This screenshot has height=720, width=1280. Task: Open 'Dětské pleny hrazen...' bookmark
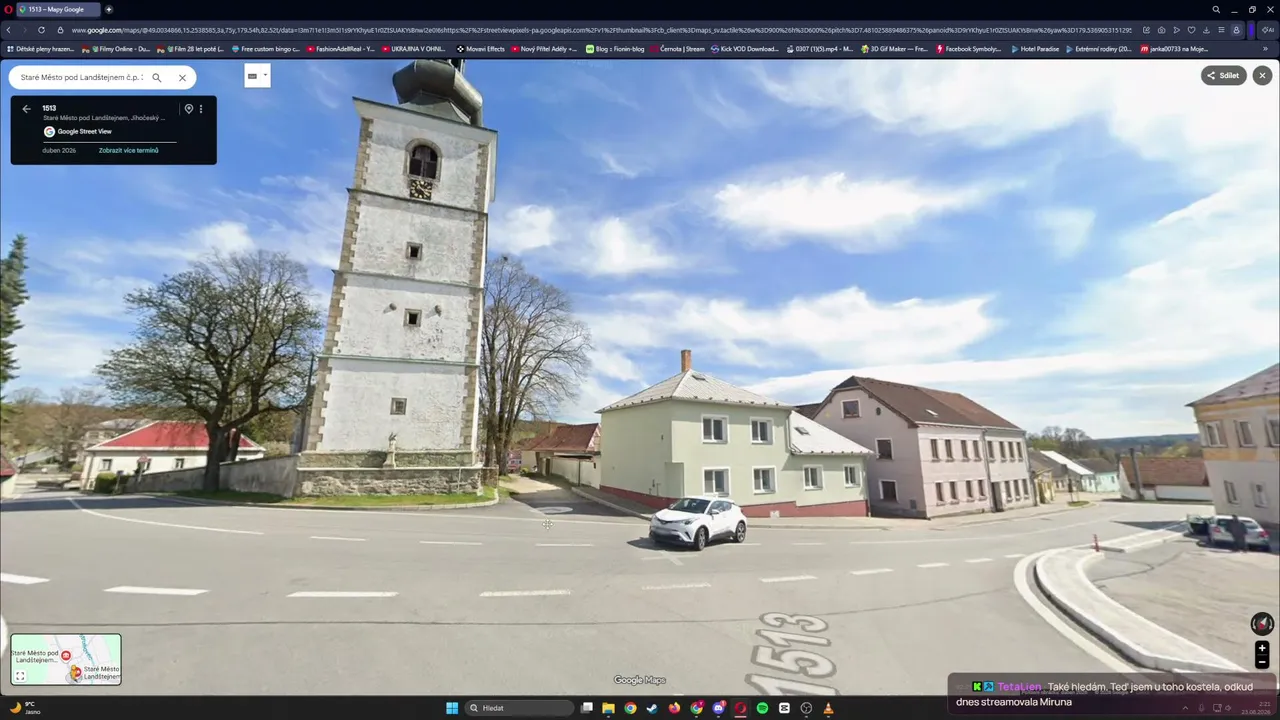(41, 48)
